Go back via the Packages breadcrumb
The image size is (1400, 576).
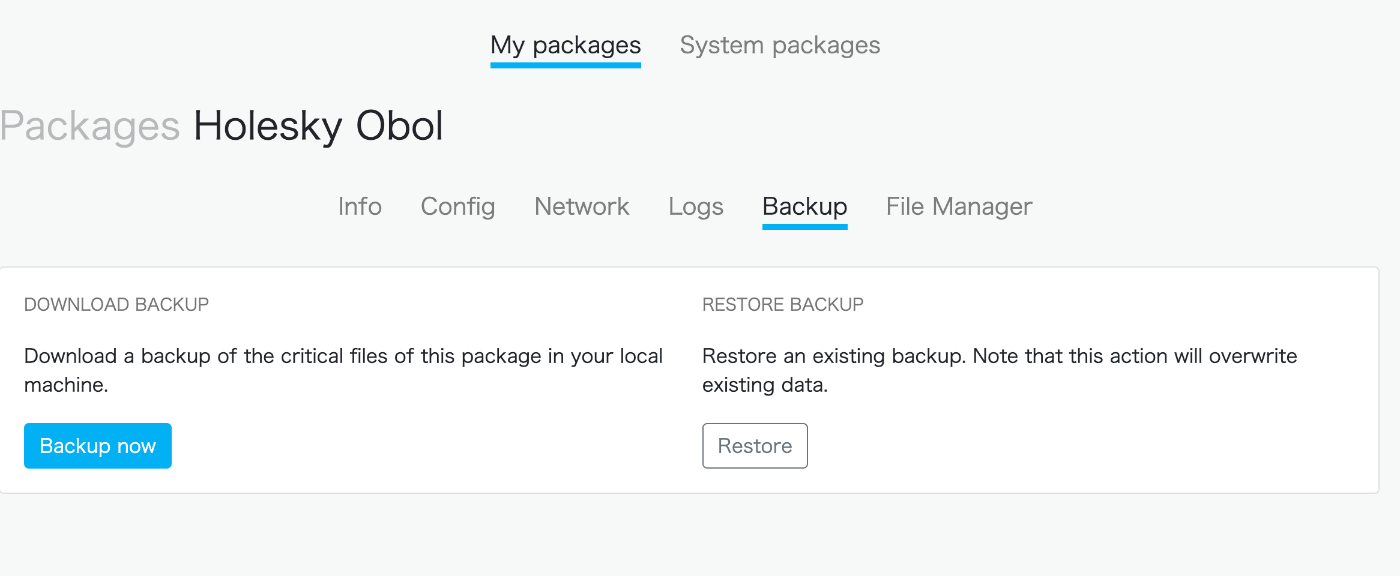point(90,127)
